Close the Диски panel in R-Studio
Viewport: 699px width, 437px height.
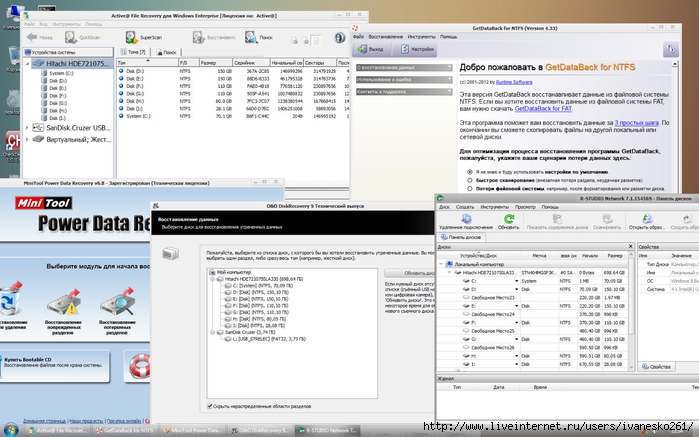click(630, 247)
